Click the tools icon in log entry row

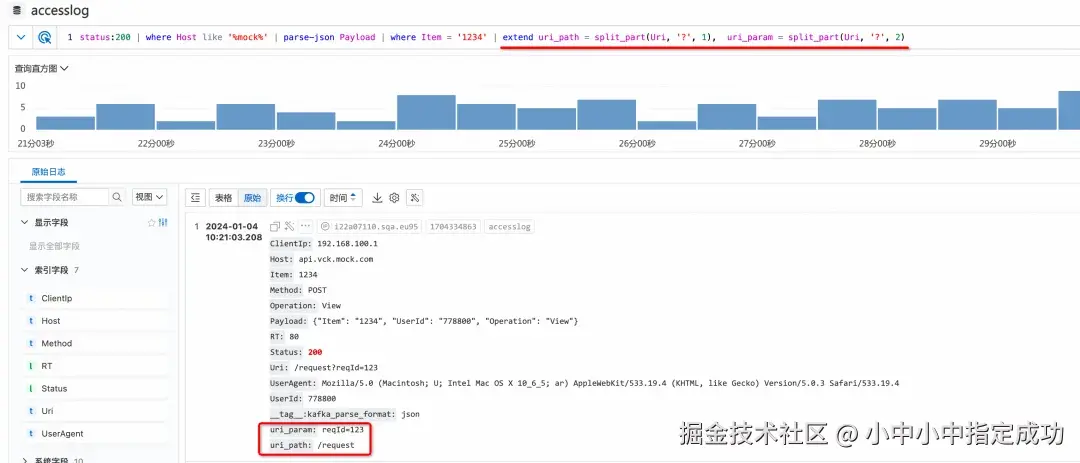[x=289, y=226]
